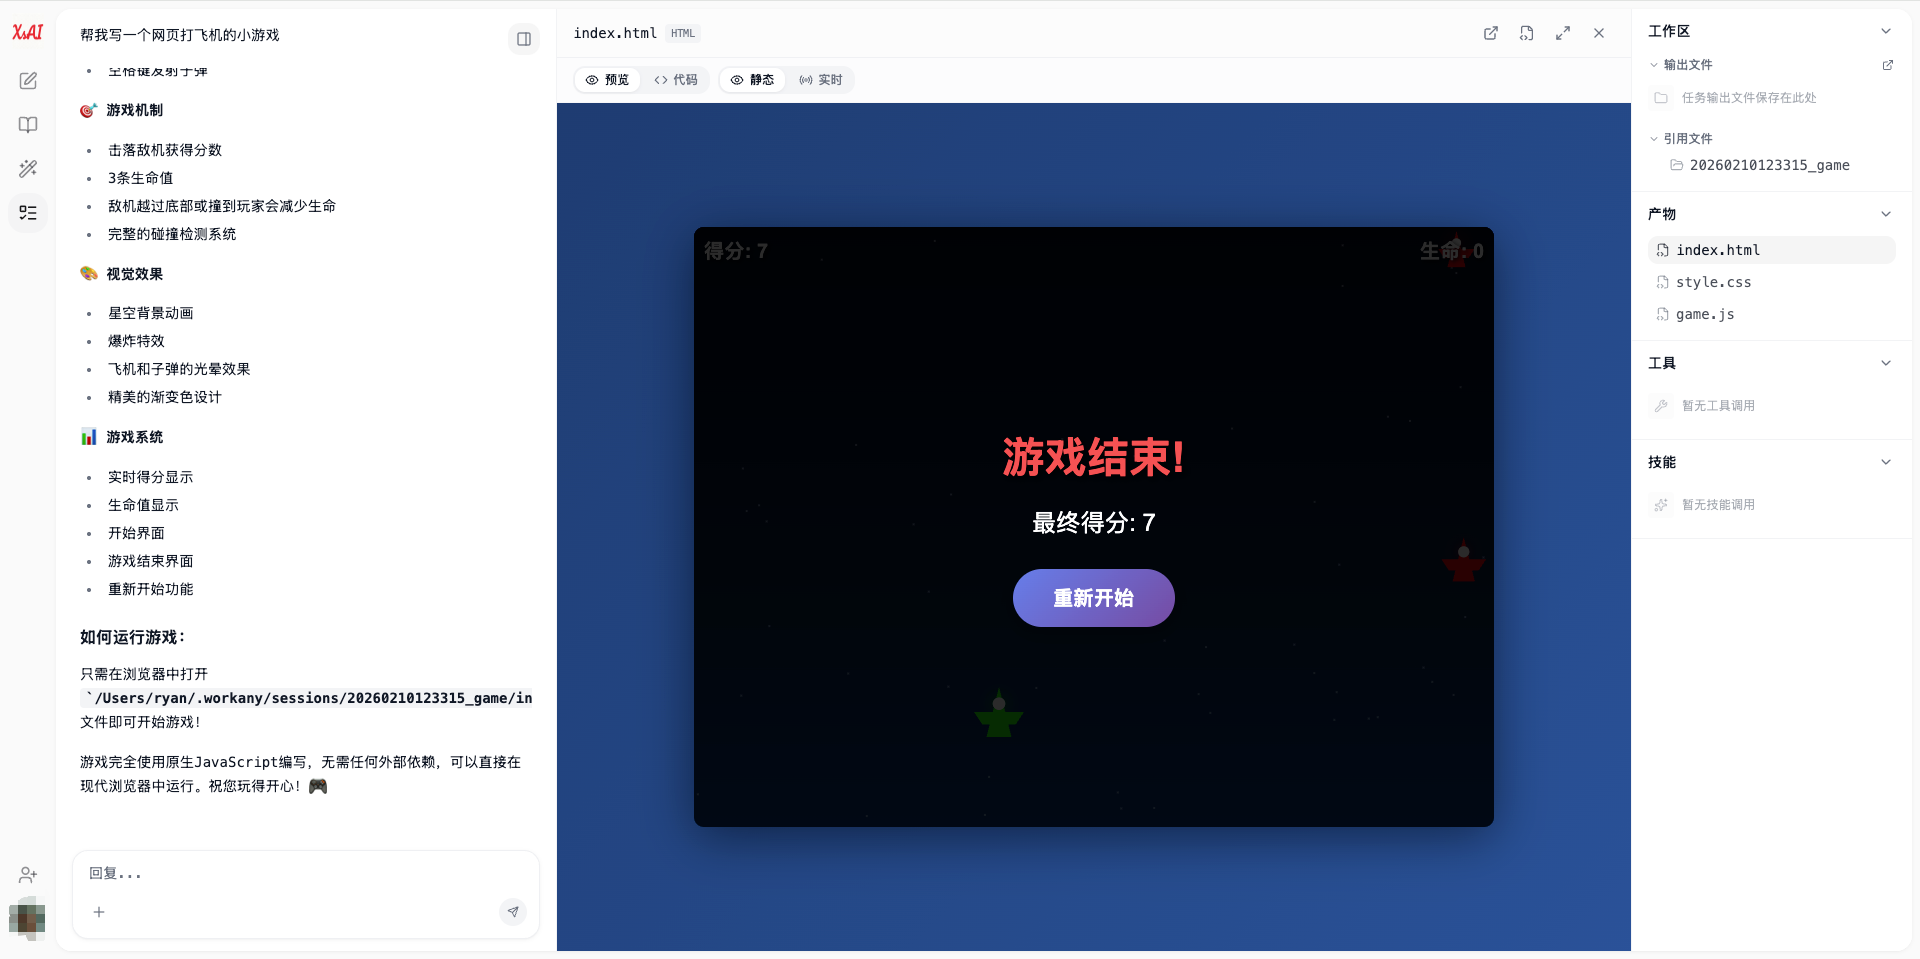Click the magic wand icon in sidebar
Image resolution: width=1920 pixels, height=959 pixels.
(x=28, y=169)
